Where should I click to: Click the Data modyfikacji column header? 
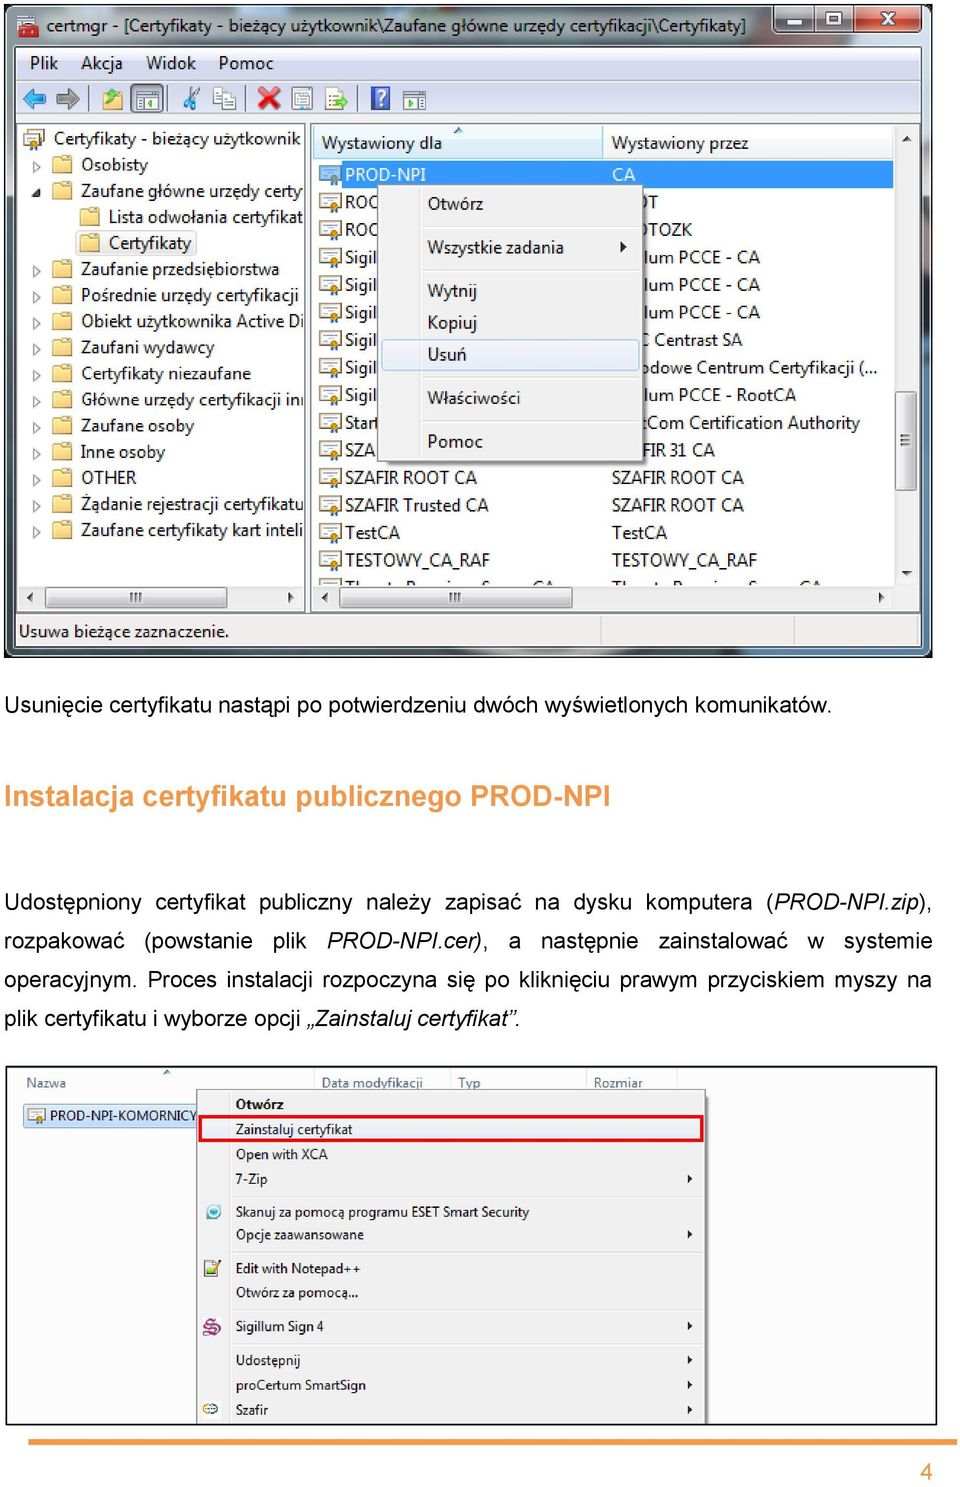[x=384, y=1082]
